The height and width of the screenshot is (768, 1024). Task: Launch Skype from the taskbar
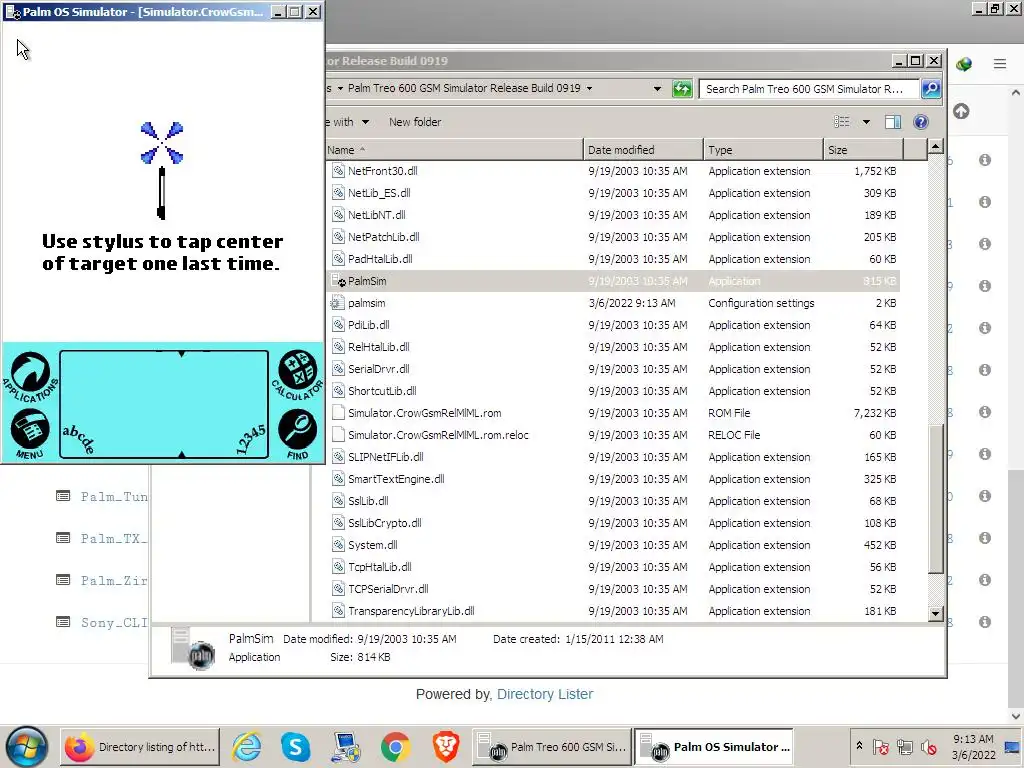pos(295,746)
